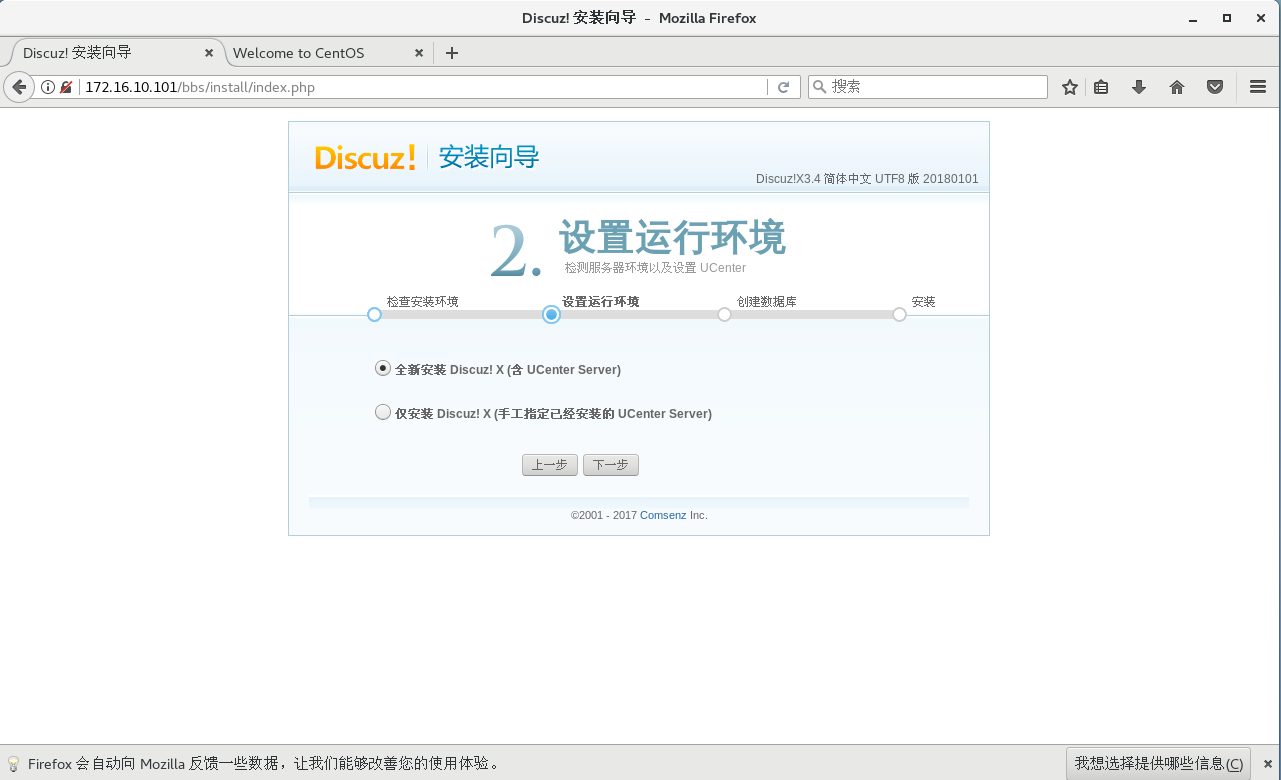Open site information icon in address bar
Image resolution: width=1281 pixels, height=780 pixels.
[47, 87]
